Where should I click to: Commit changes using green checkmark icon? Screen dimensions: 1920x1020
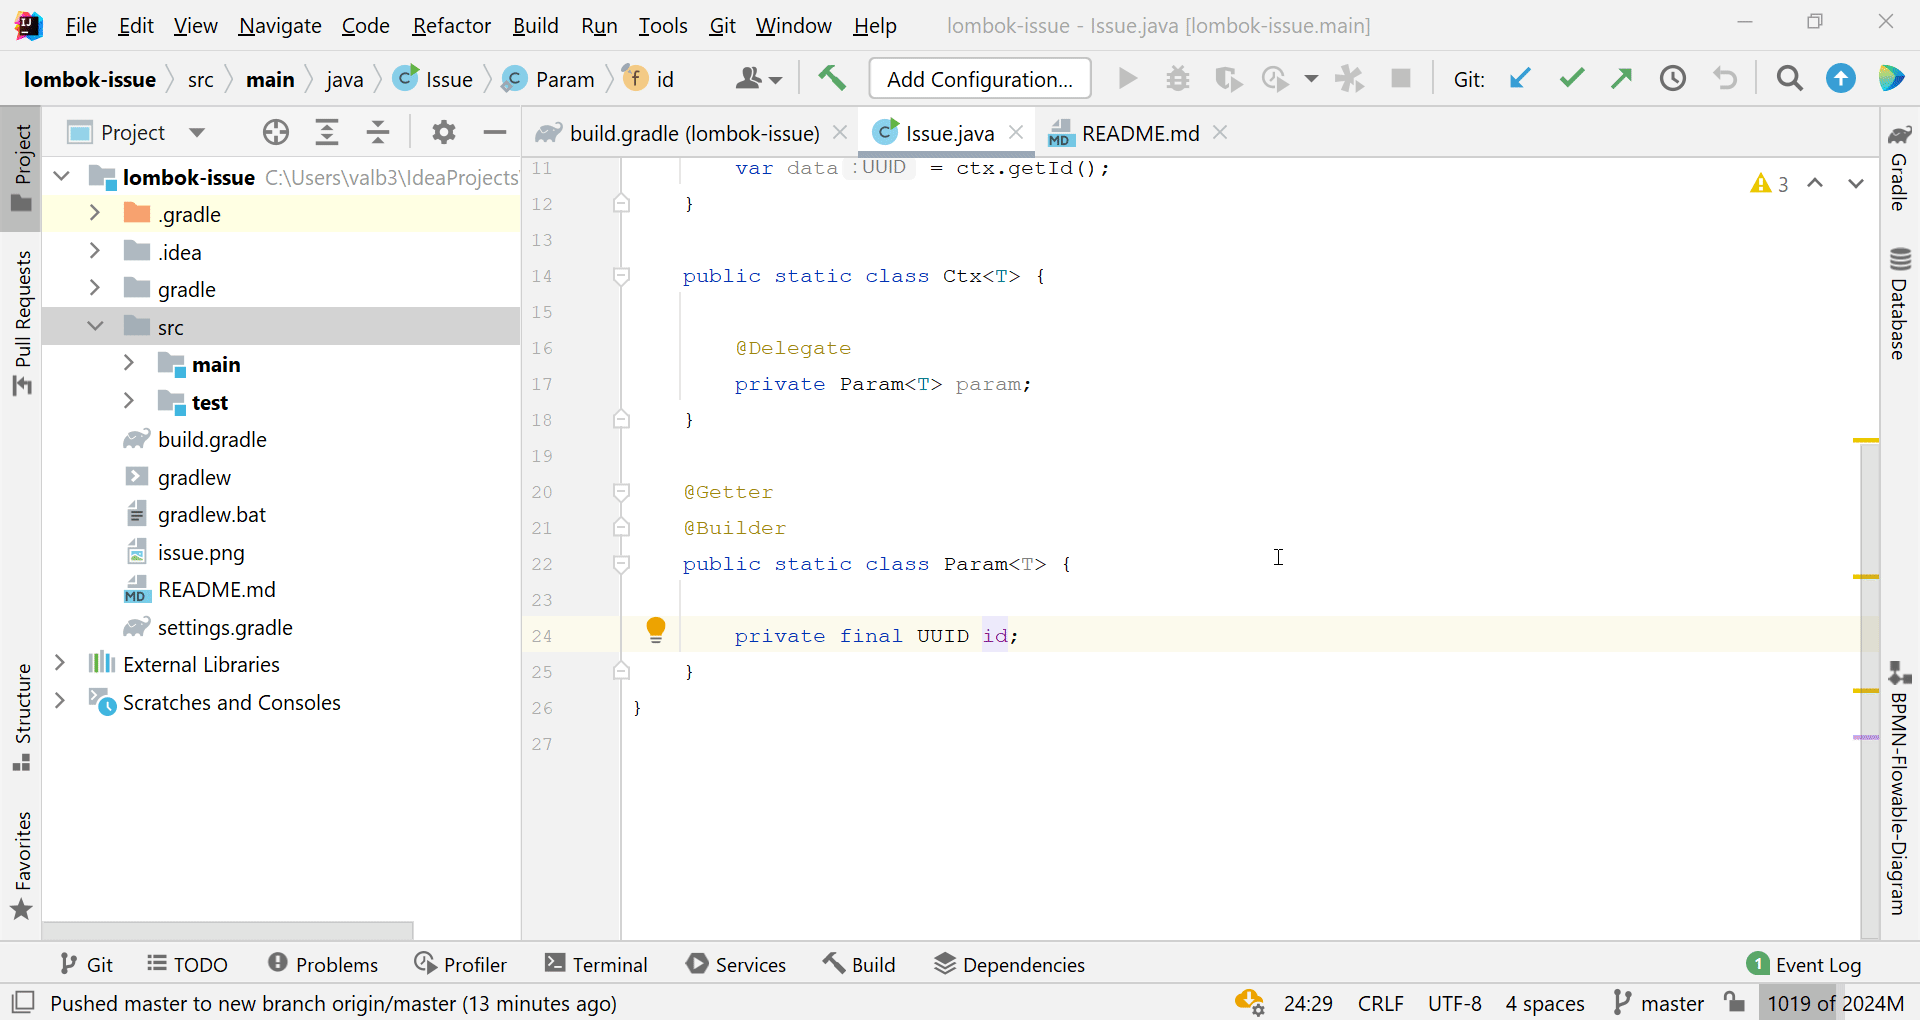pos(1572,79)
